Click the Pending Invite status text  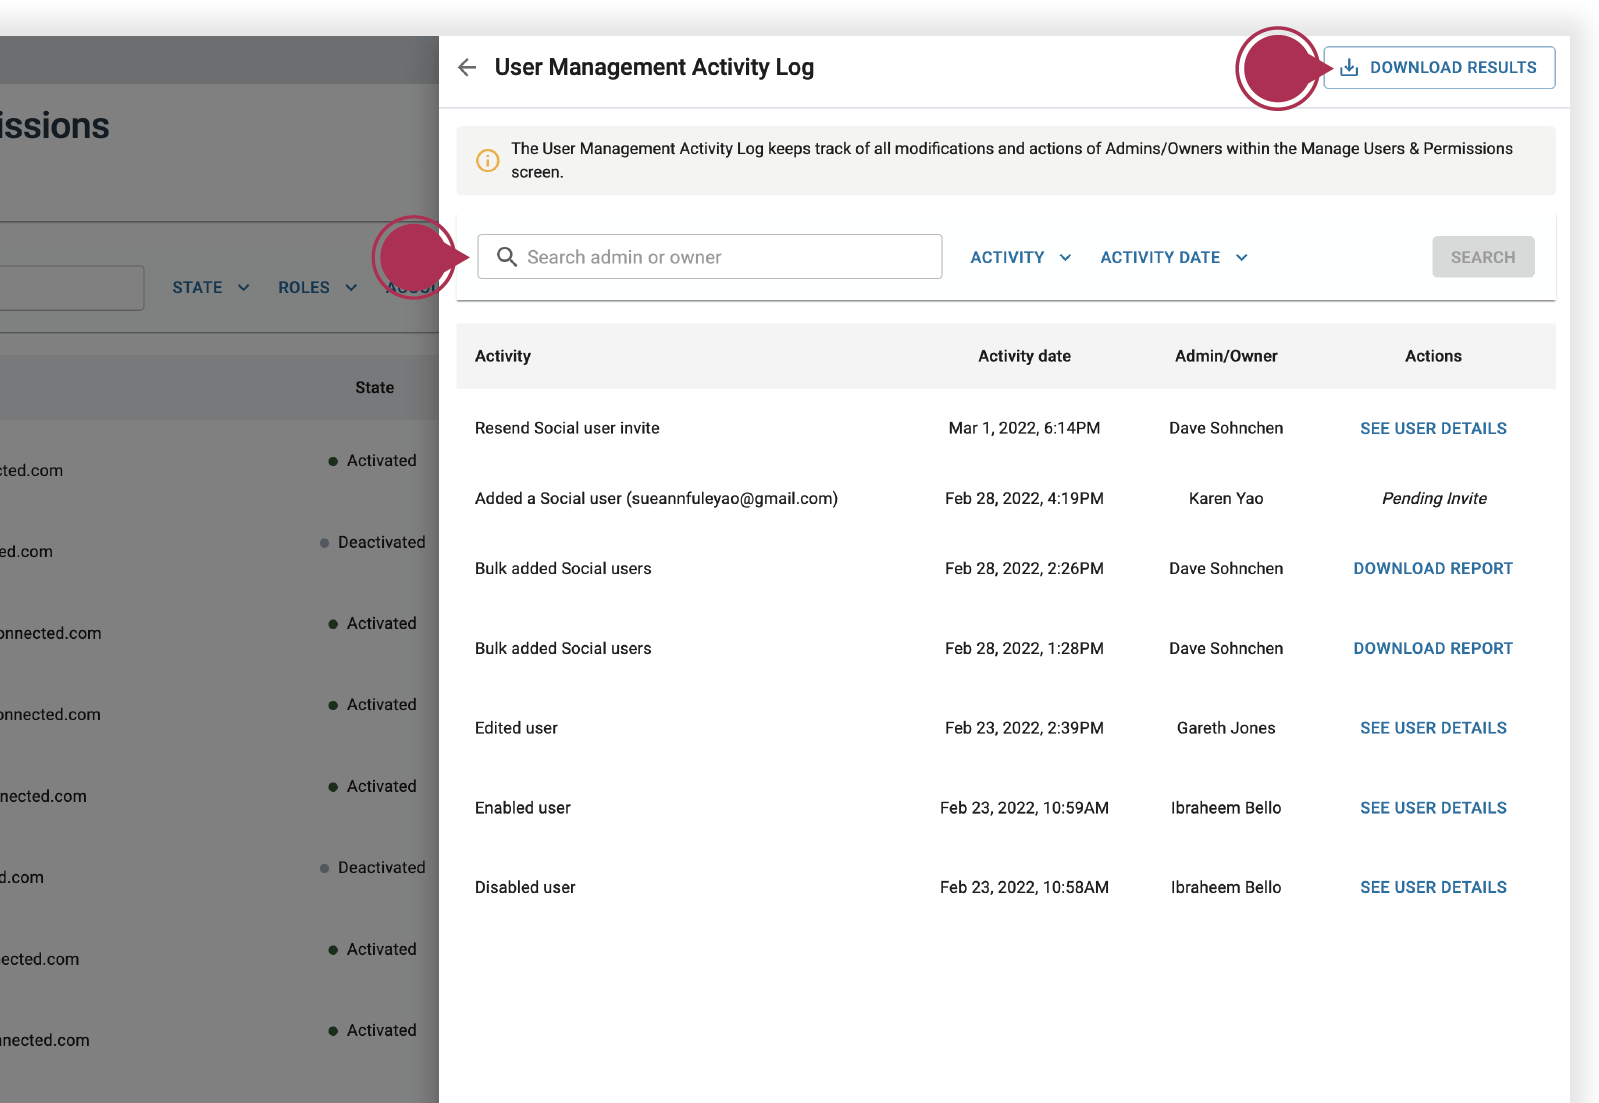[x=1434, y=498]
